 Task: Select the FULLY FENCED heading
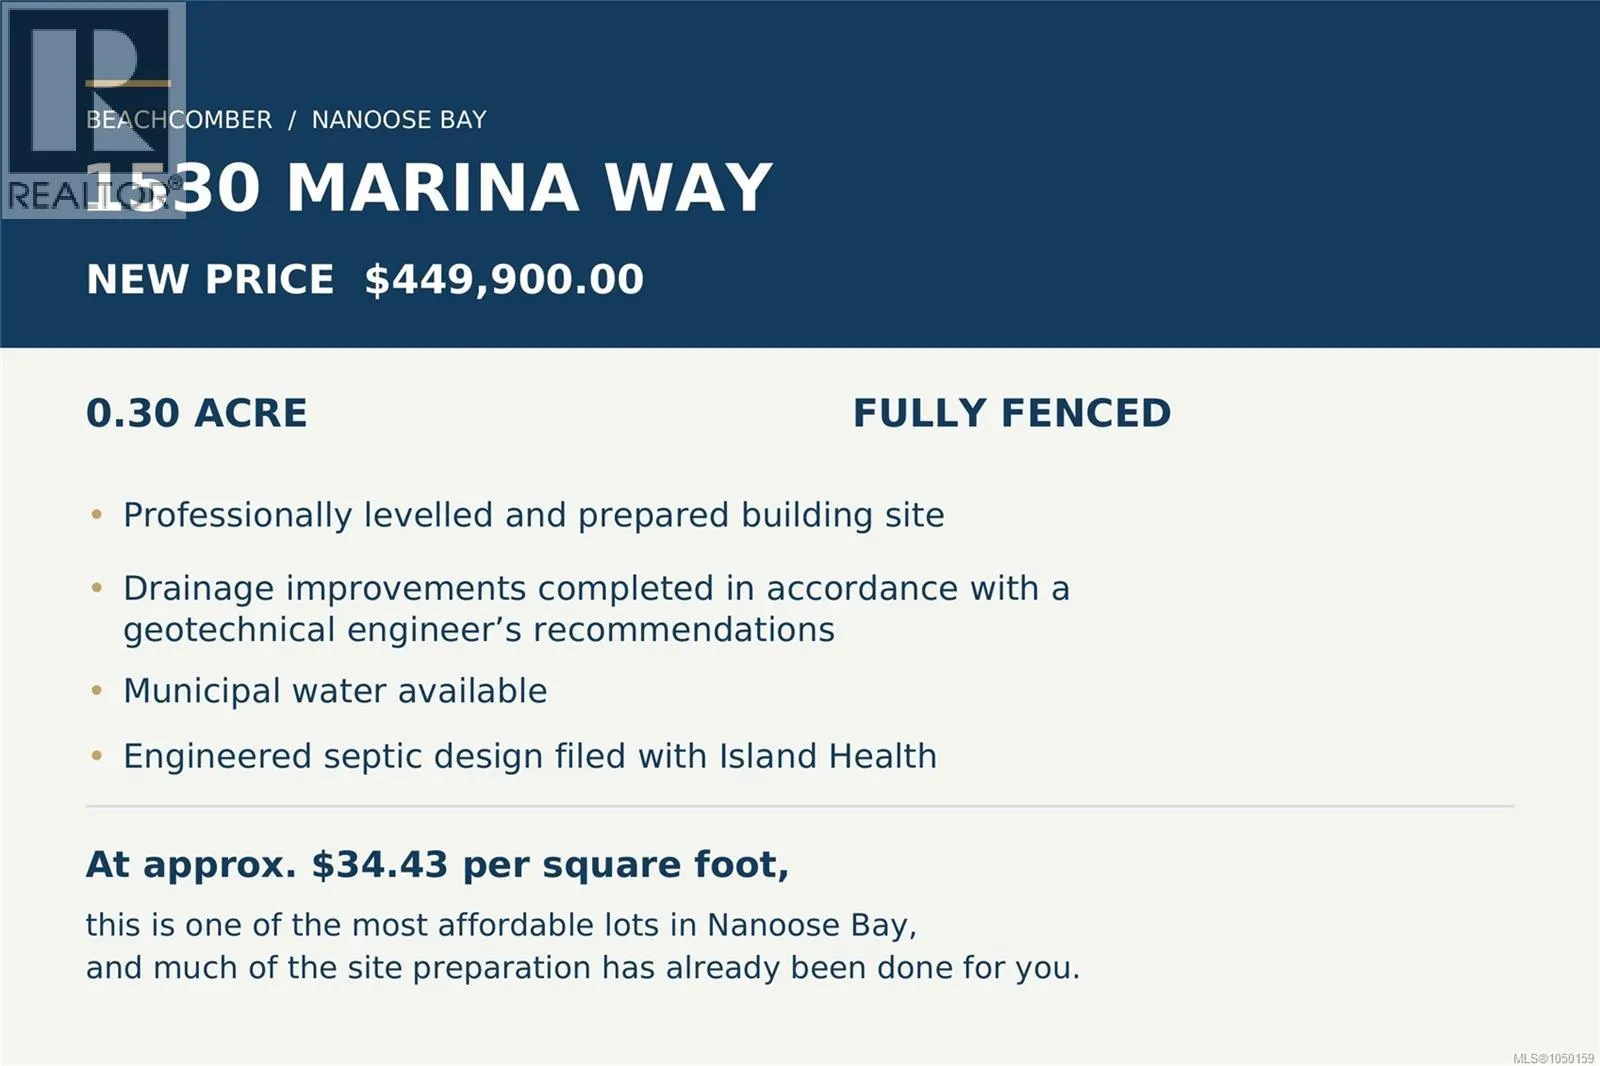pos(1012,413)
